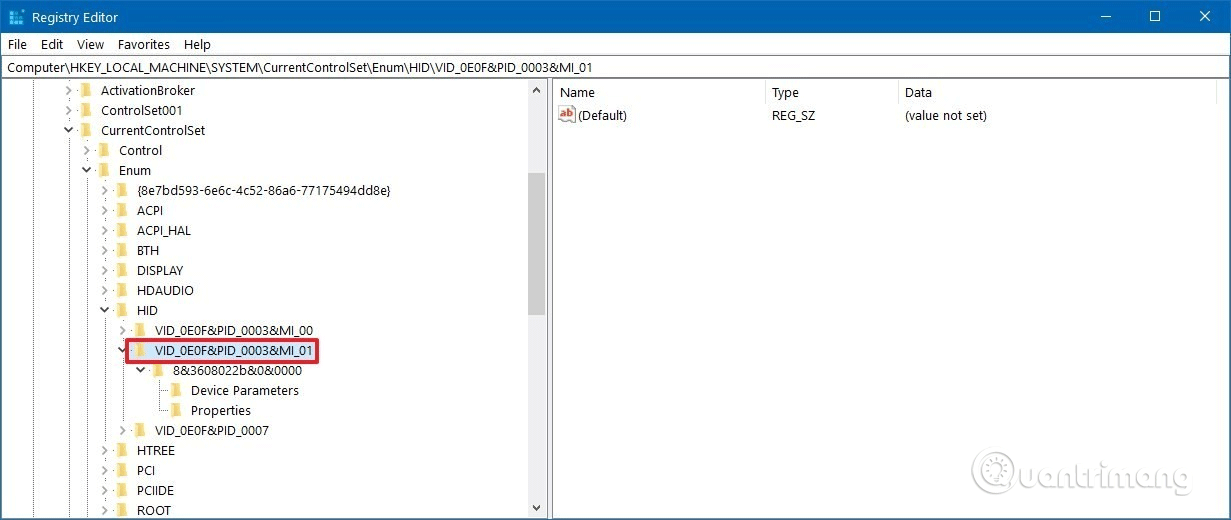Expand the VID_0E0F&PID_0003&MI_00 key

123,330
